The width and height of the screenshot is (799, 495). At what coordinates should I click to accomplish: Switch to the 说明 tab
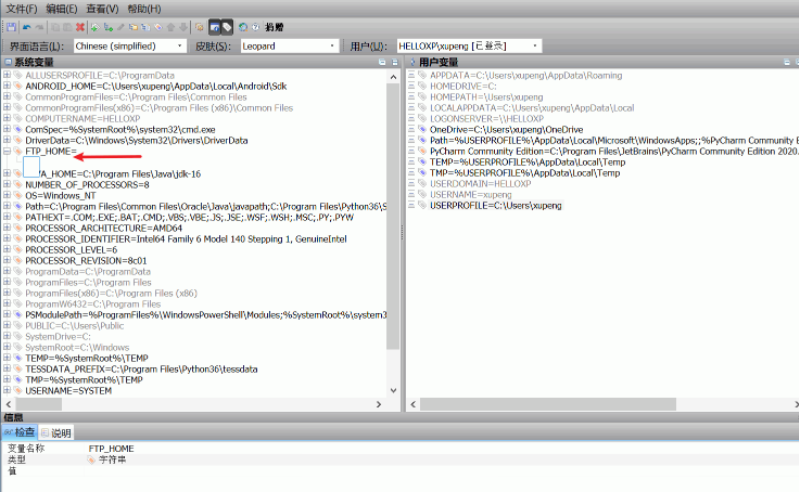tap(60, 433)
